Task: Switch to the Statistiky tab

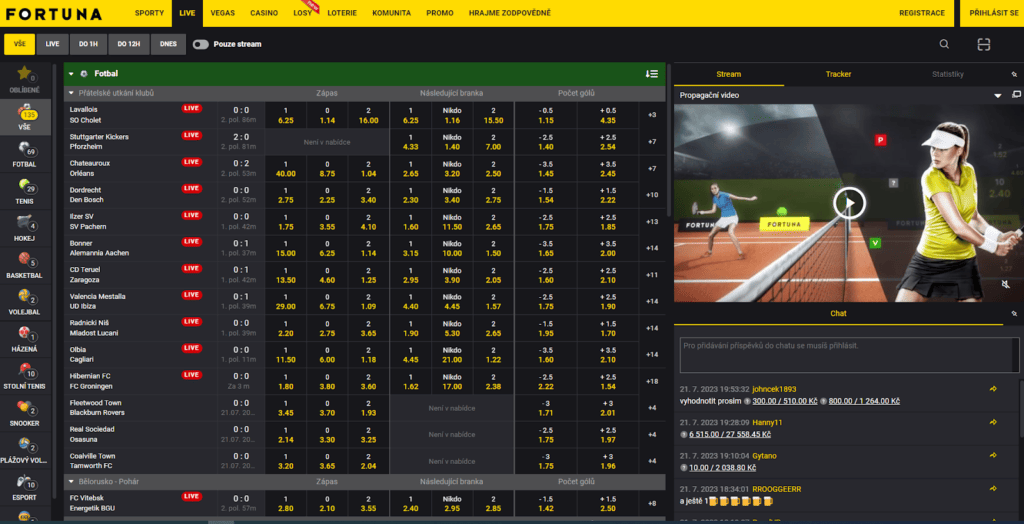Action: coord(948,74)
